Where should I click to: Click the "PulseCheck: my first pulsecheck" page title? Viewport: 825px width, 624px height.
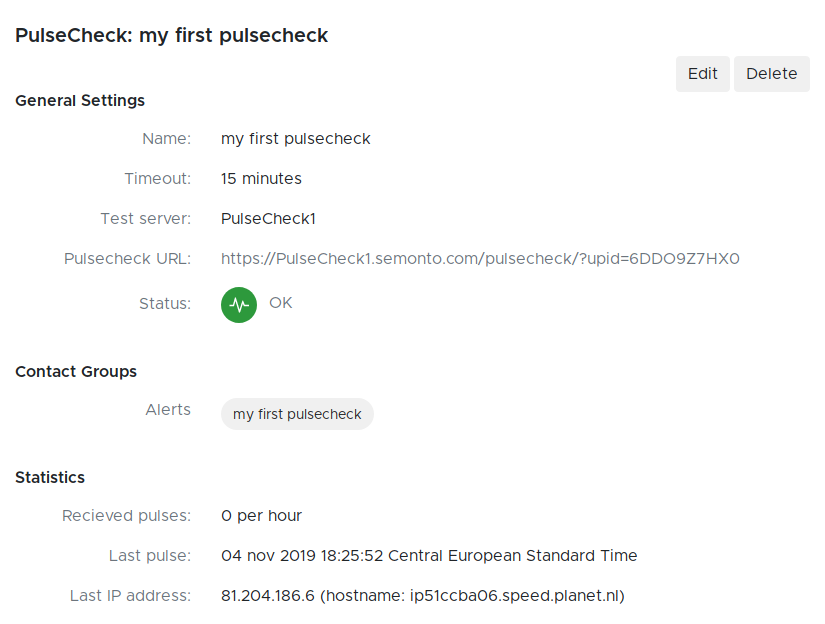tap(172, 35)
